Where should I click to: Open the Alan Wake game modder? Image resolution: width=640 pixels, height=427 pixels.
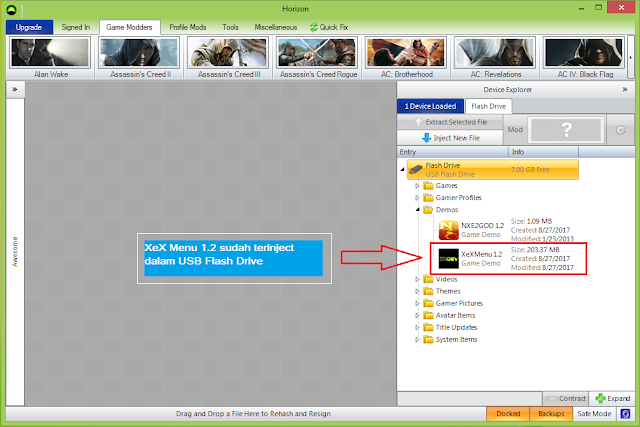[51, 58]
